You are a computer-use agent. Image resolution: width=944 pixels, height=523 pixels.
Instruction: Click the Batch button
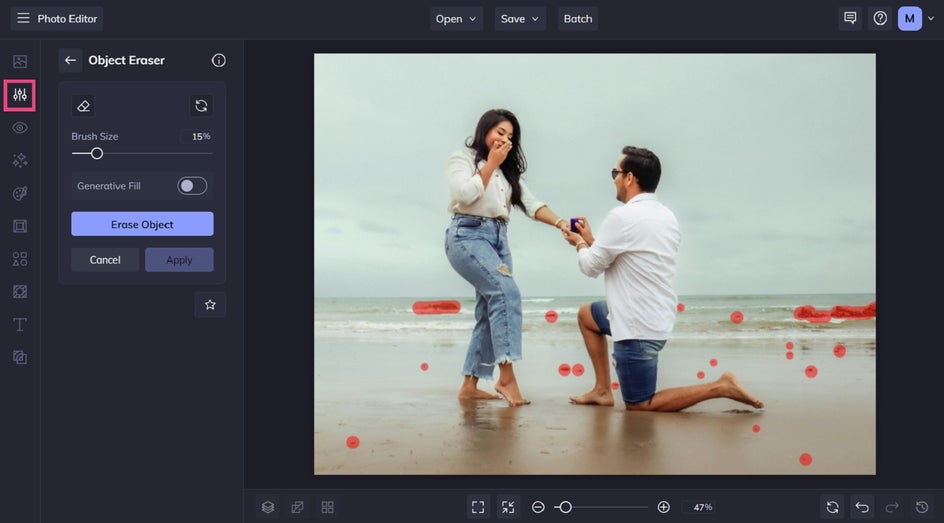click(x=578, y=19)
